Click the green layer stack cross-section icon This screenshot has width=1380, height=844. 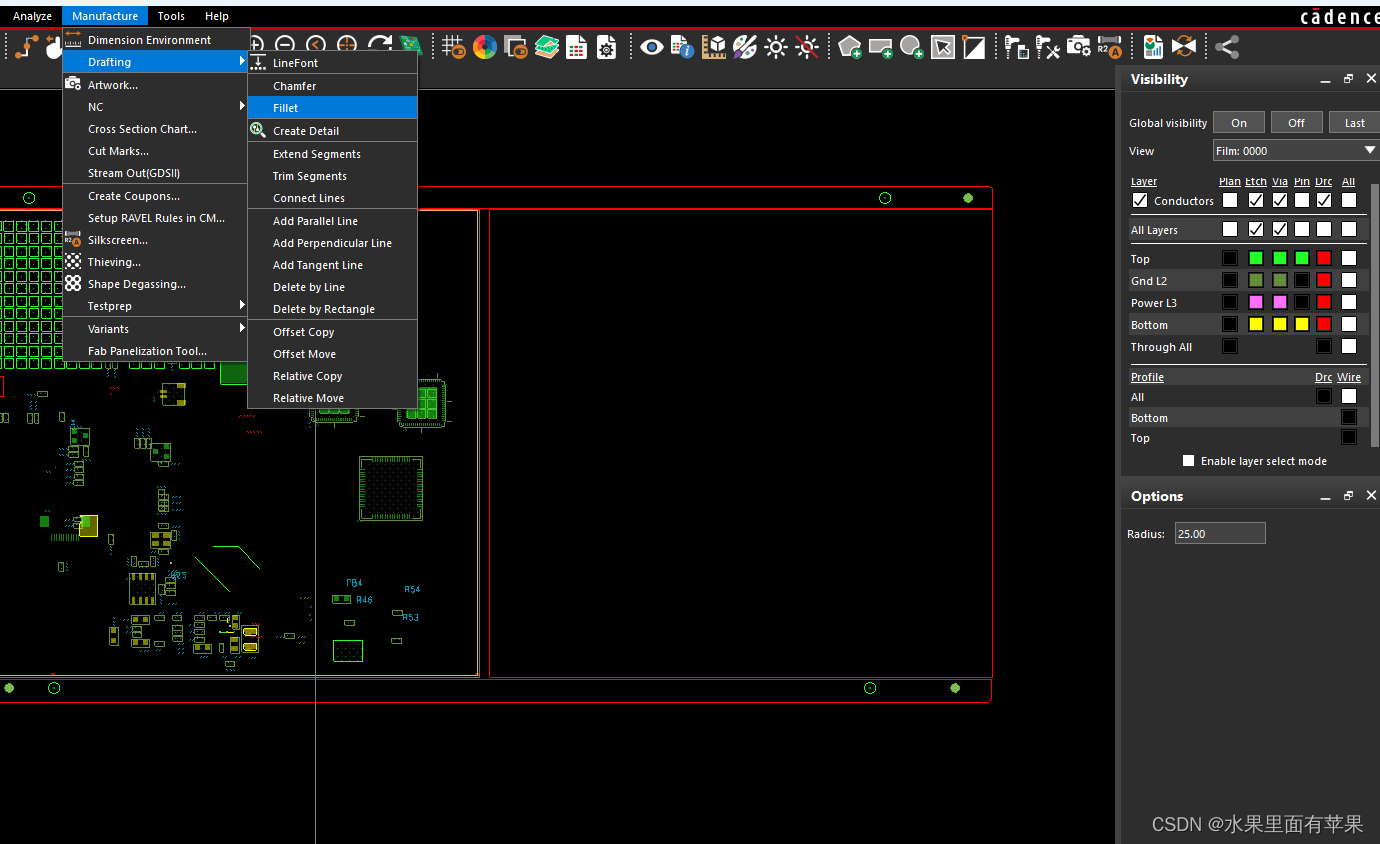tap(545, 47)
